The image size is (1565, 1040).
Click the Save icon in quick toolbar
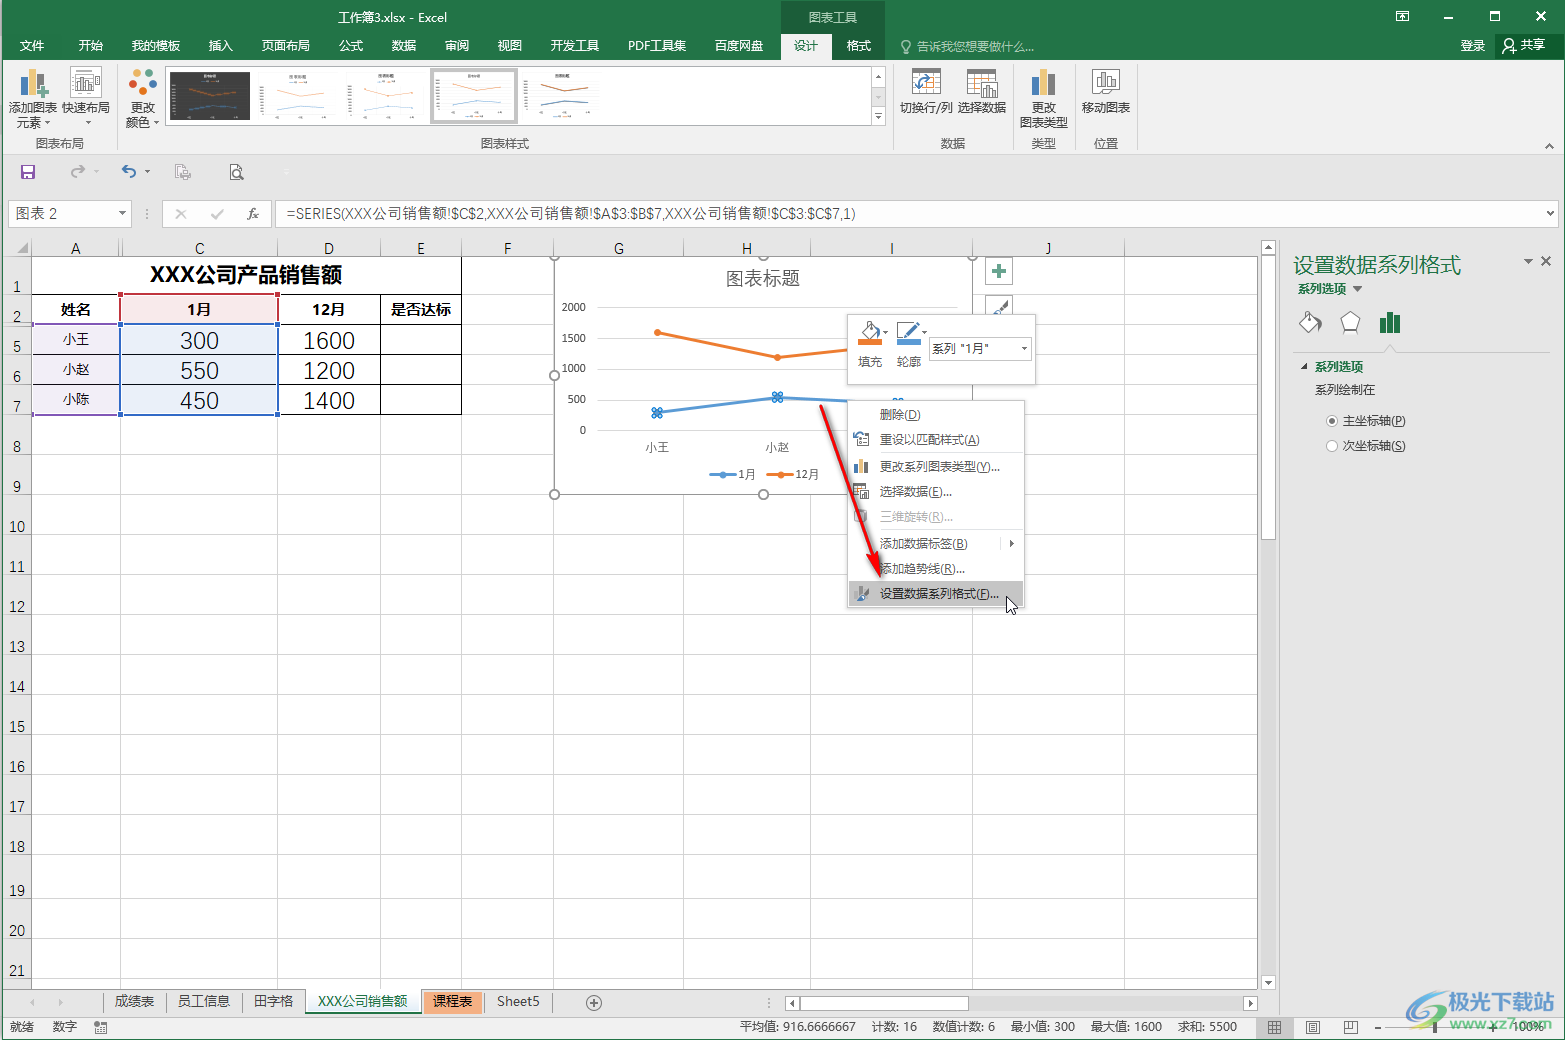point(28,172)
